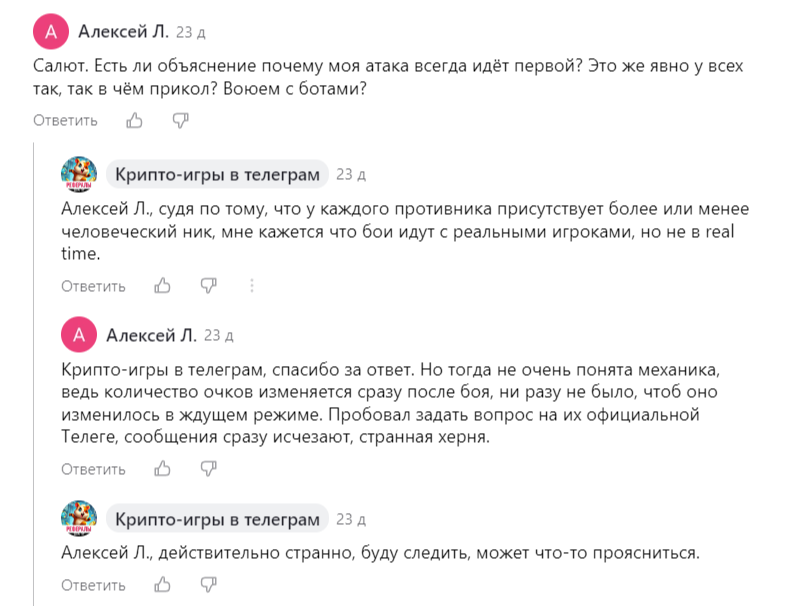Like the last reply "действительно странно"
The image size is (795, 606).
pyautogui.click(x=162, y=585)
